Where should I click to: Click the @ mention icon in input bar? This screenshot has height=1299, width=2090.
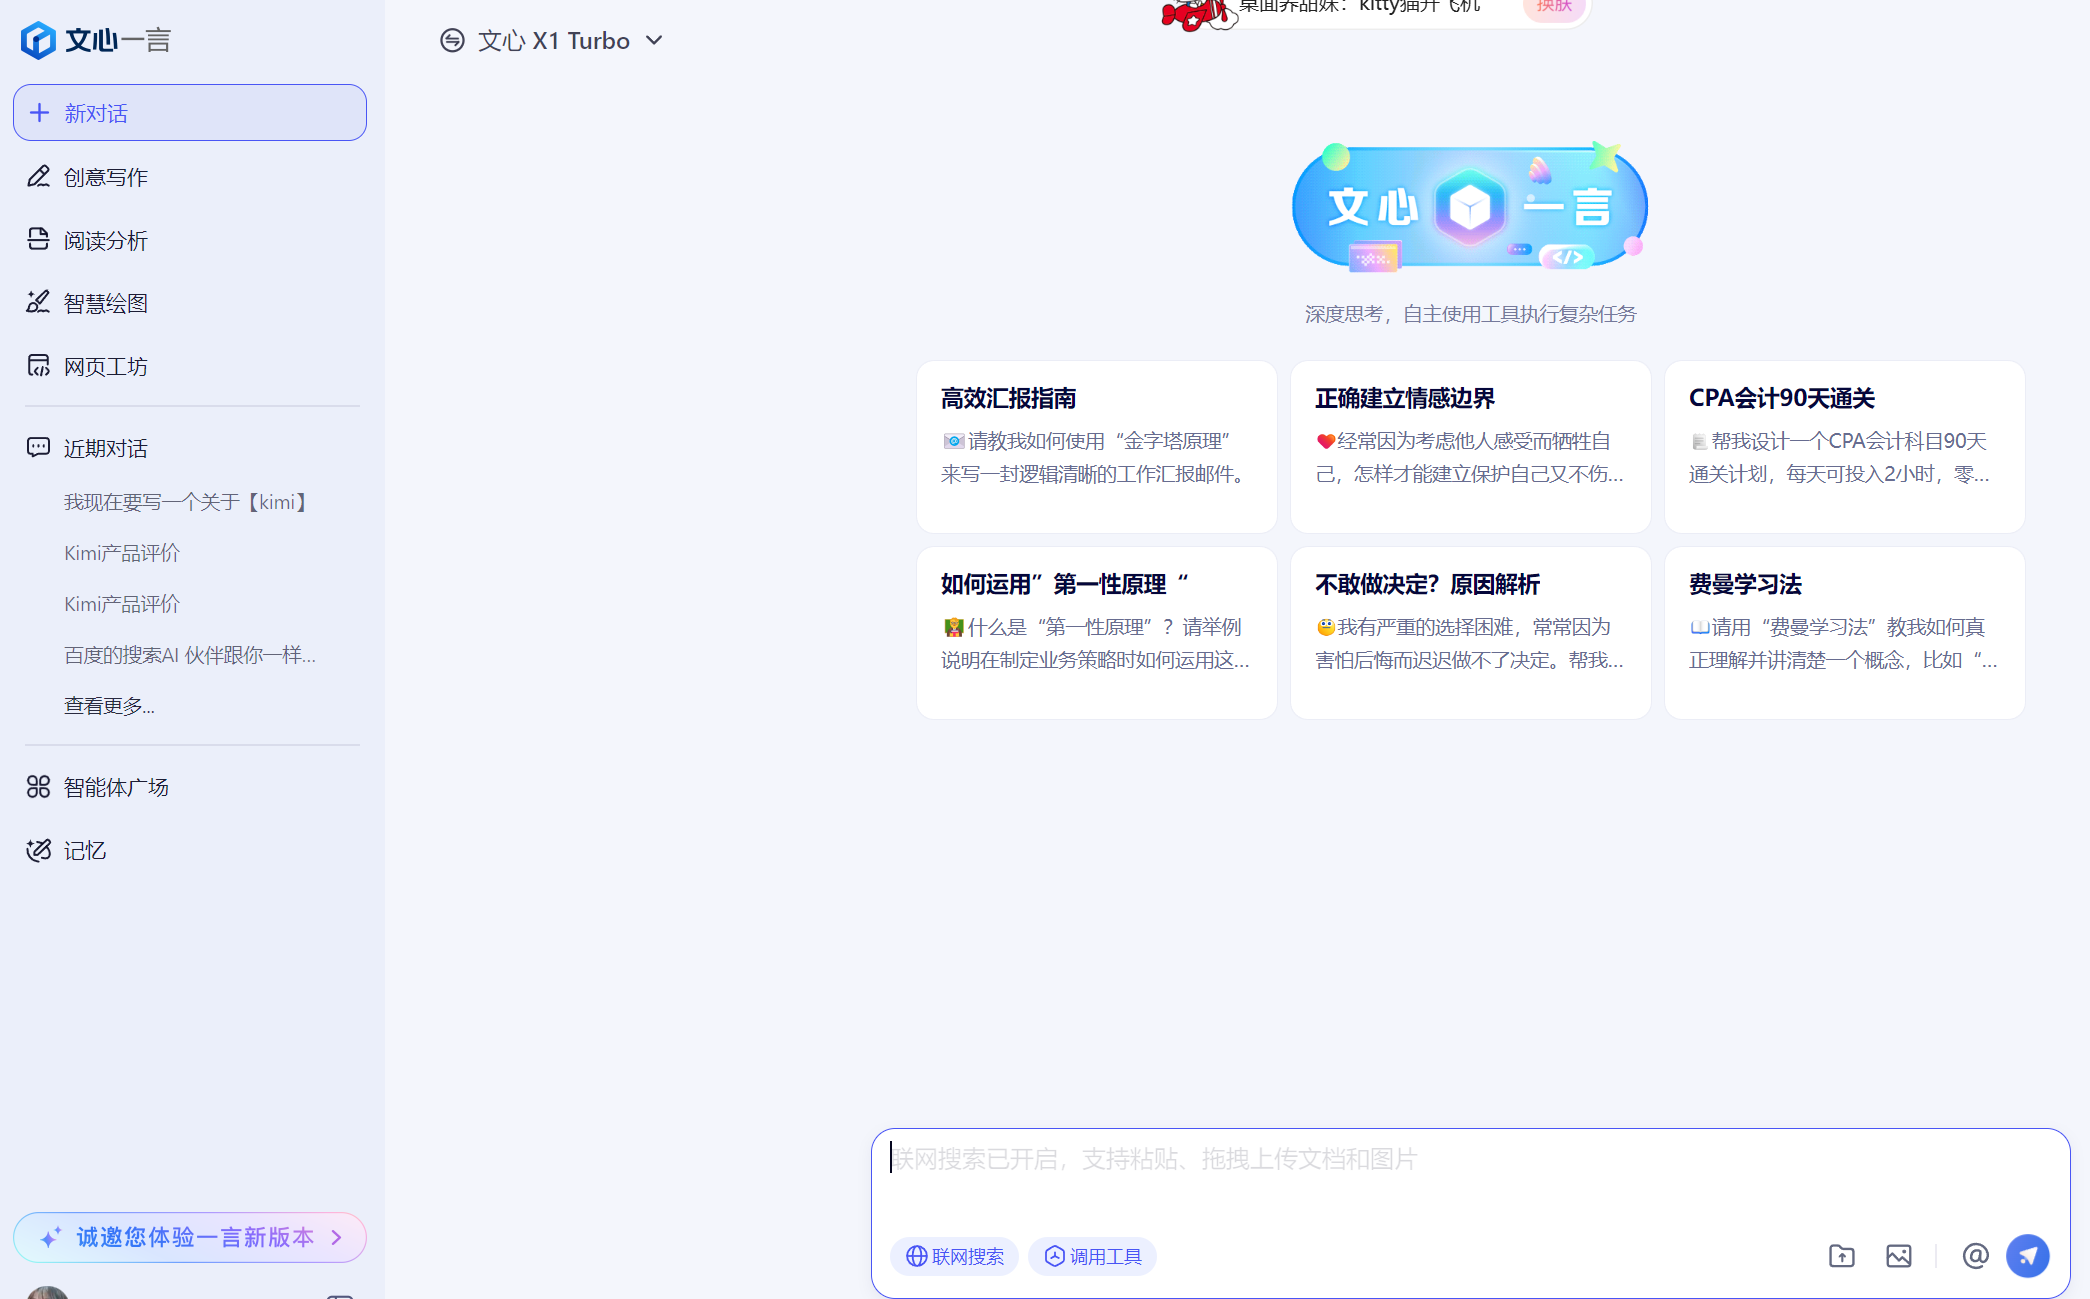coord(1975,1256)
